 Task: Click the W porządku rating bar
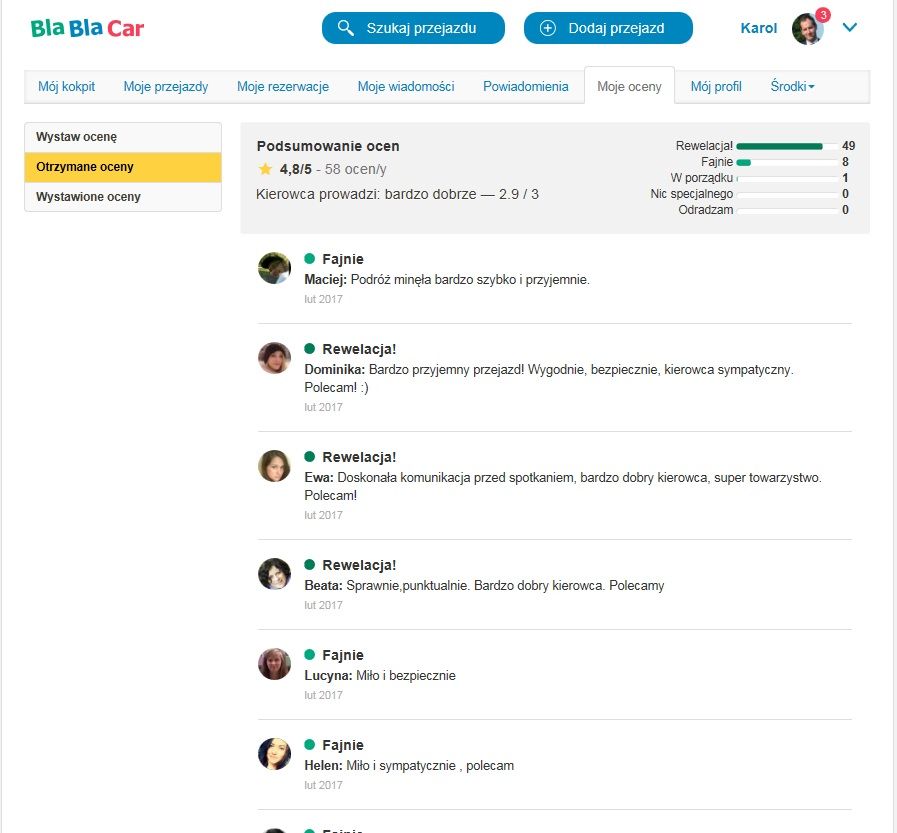coord(787,178)
